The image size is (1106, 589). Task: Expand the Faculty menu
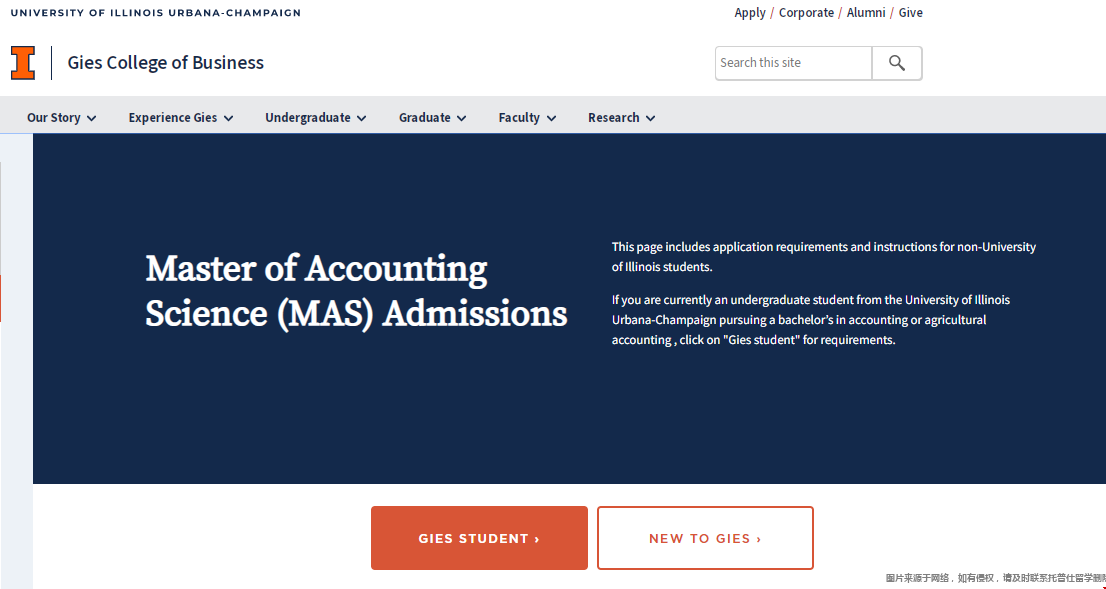(x=527, y=118)
